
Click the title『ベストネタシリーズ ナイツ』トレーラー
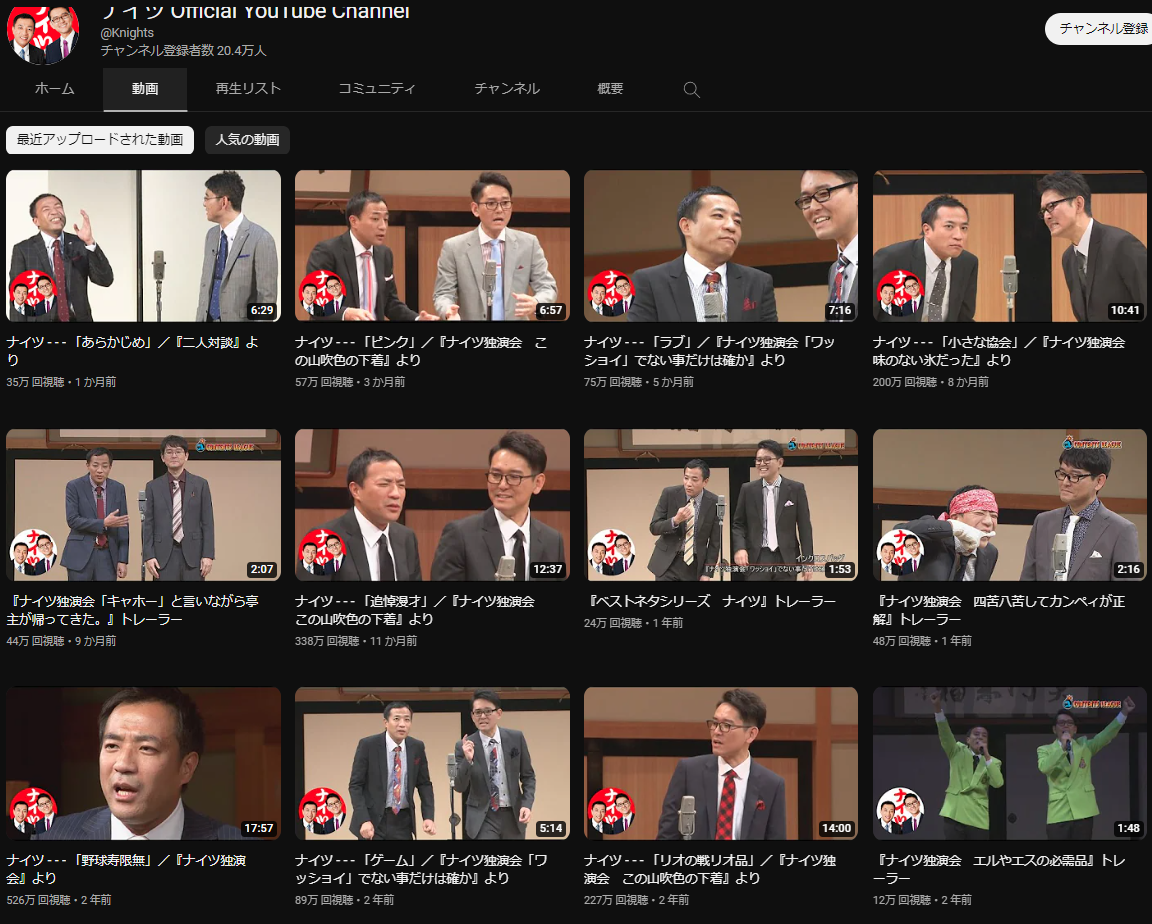[710, 602]
